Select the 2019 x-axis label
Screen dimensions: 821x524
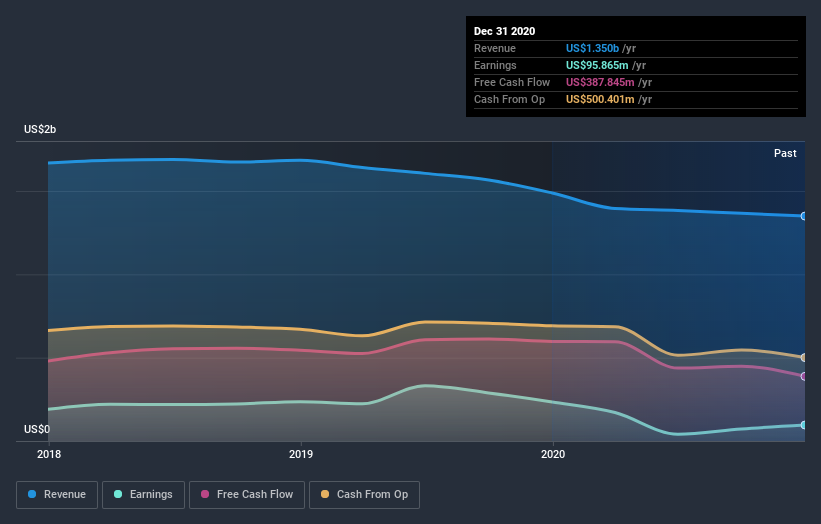pyautogui.click(x=301, y=454)
